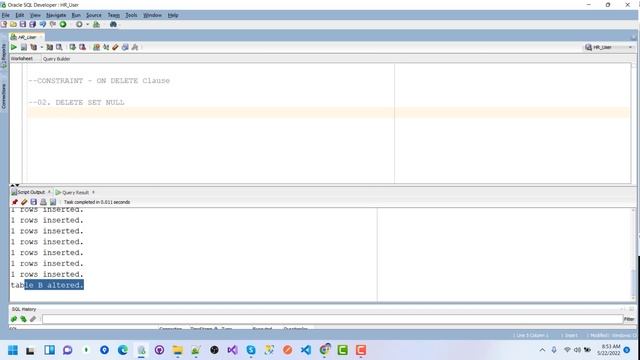Screen dimensions: 640x360
Task: Click the Save icon in main toolbar
Action: 23,24
